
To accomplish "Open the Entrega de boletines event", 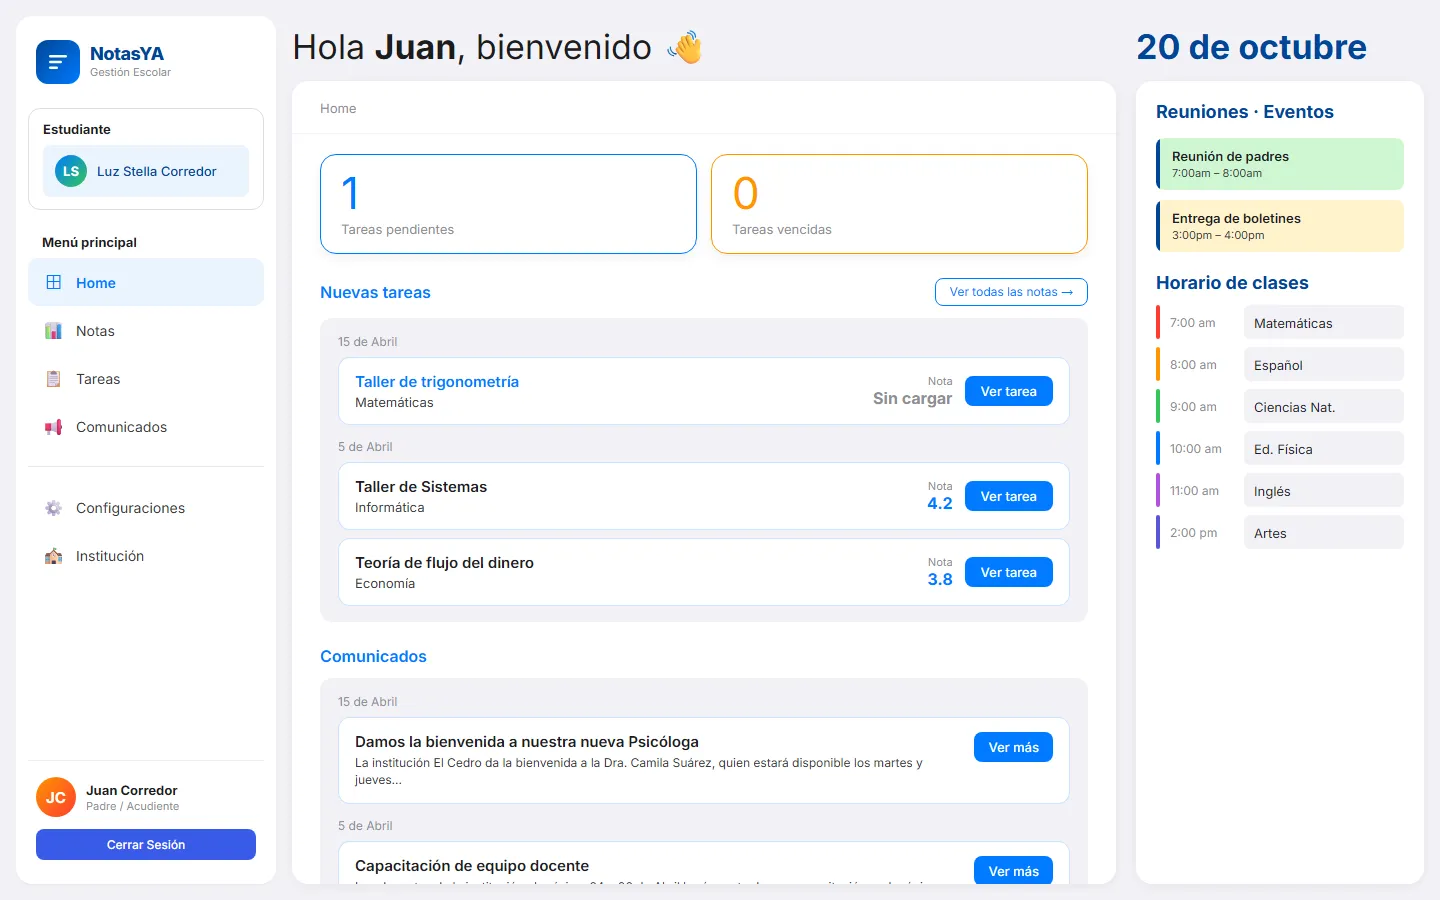I will coord(1280,226).
